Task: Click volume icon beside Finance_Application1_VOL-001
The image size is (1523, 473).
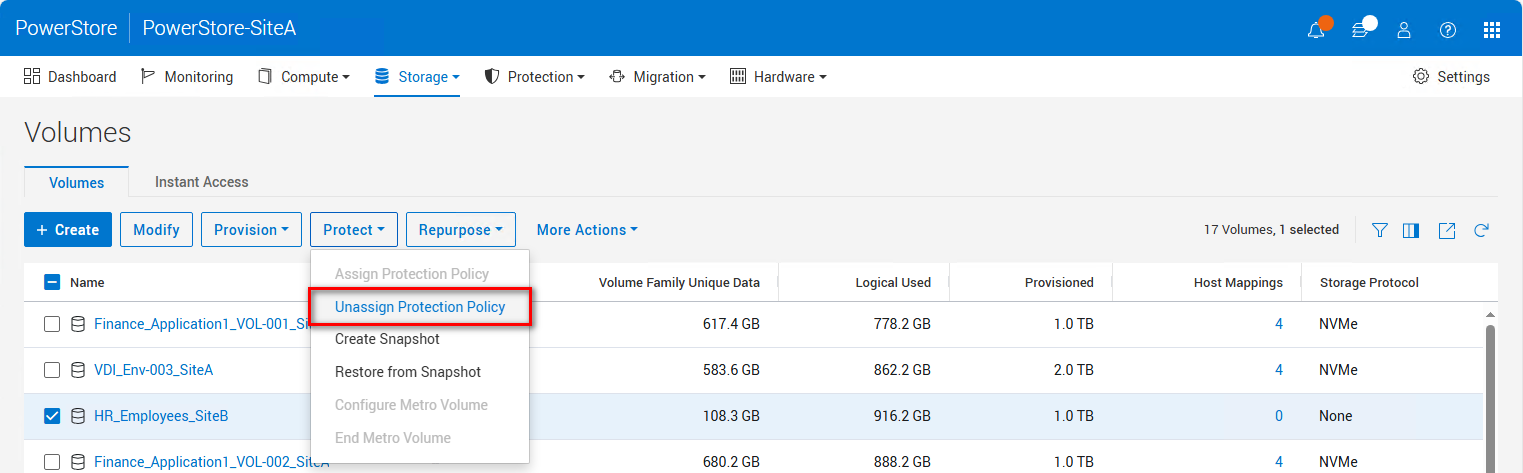Action: [78, 324]
